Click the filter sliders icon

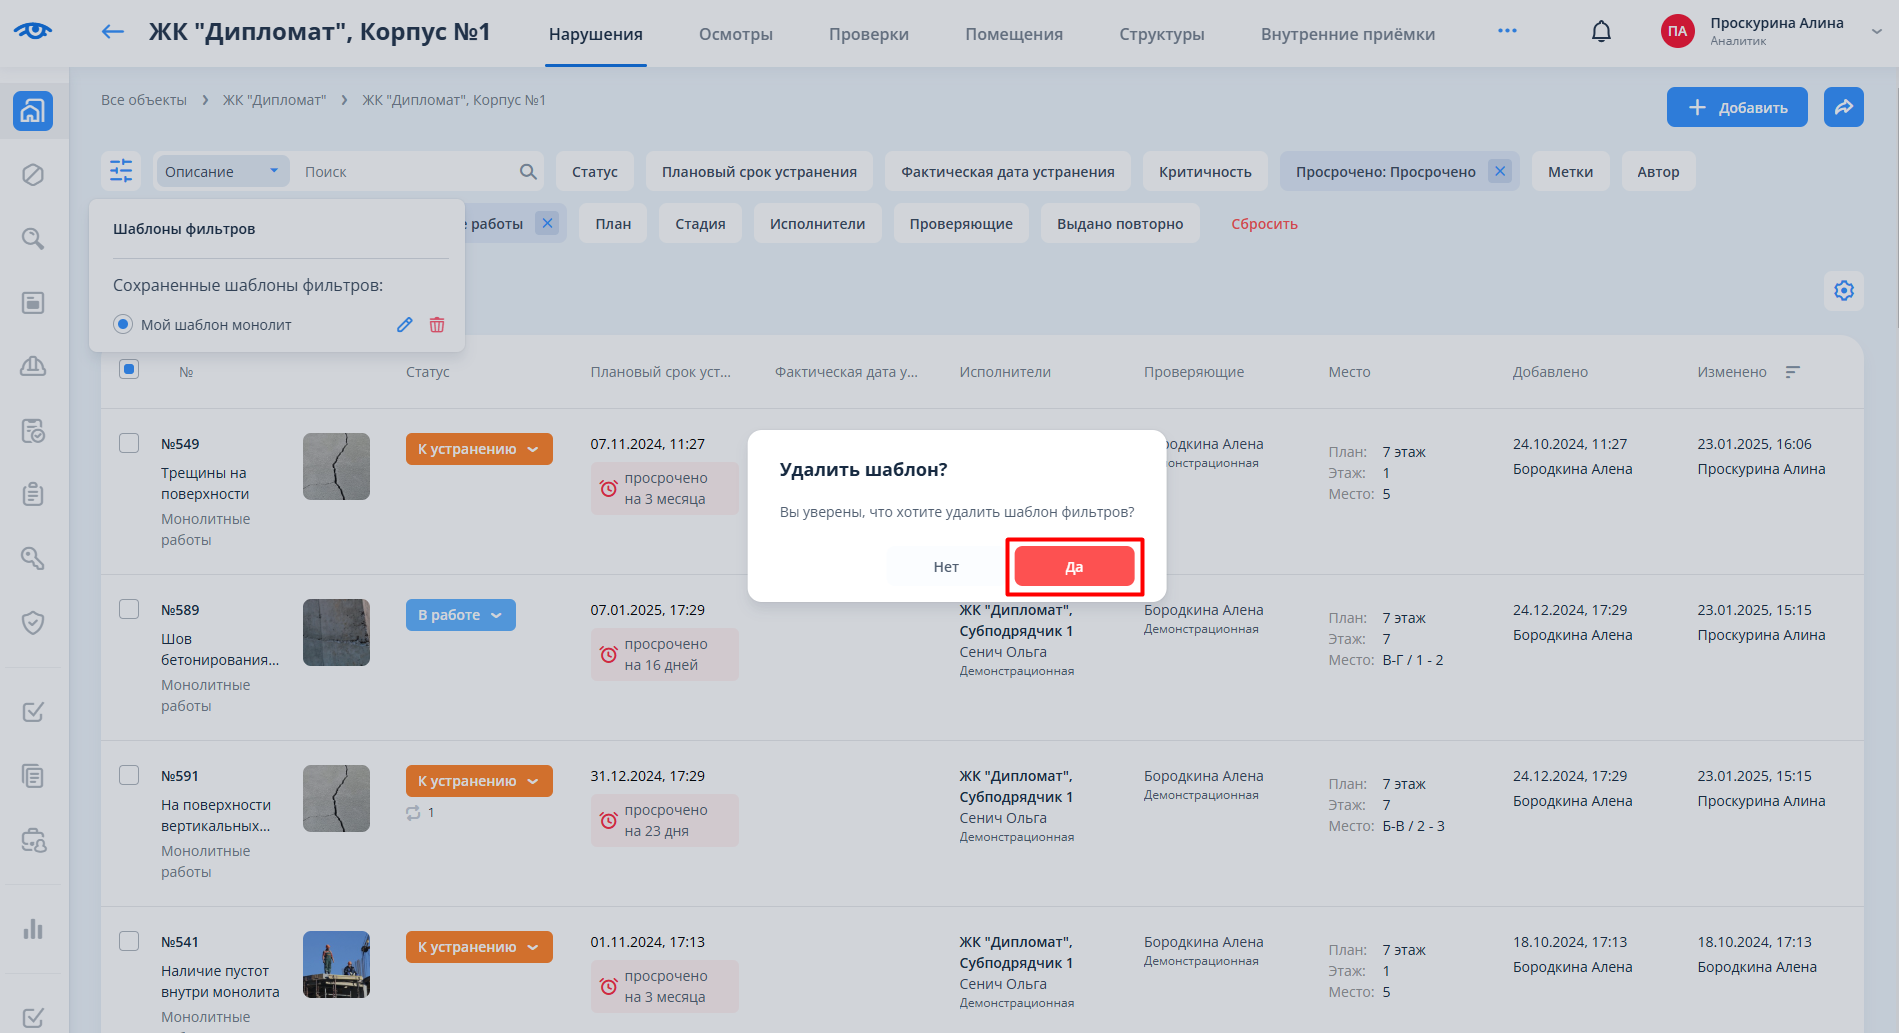121,171
